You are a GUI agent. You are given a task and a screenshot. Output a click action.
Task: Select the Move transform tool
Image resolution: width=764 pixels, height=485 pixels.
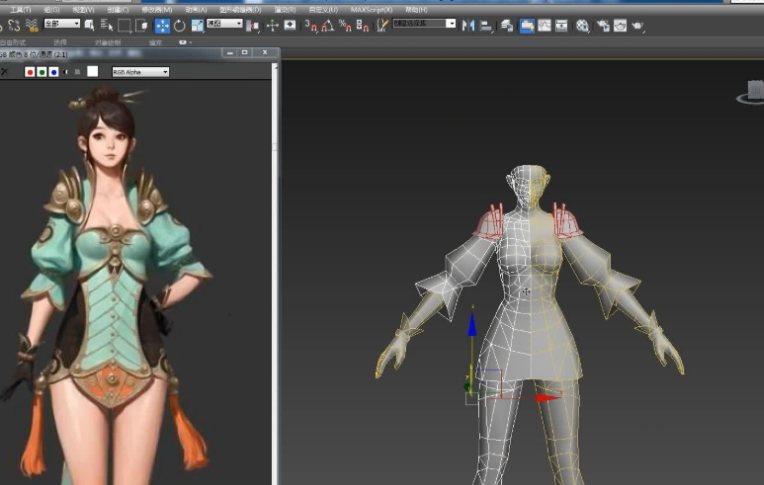(161, 25)
